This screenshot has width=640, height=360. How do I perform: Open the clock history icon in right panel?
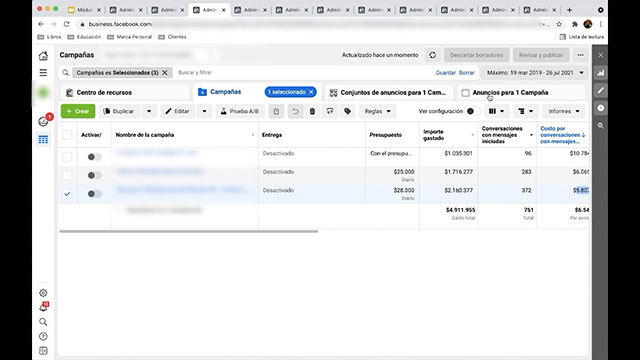(600, 108)
